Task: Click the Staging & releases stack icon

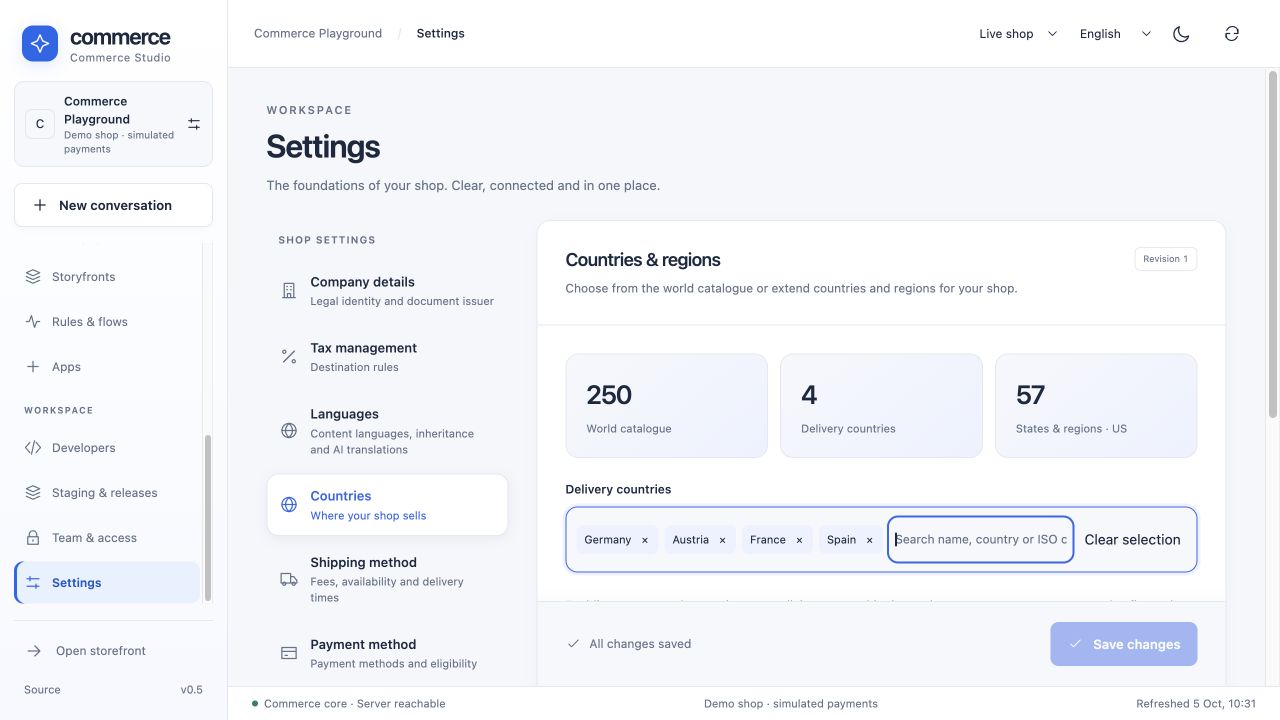Action: tap(33, 493)
